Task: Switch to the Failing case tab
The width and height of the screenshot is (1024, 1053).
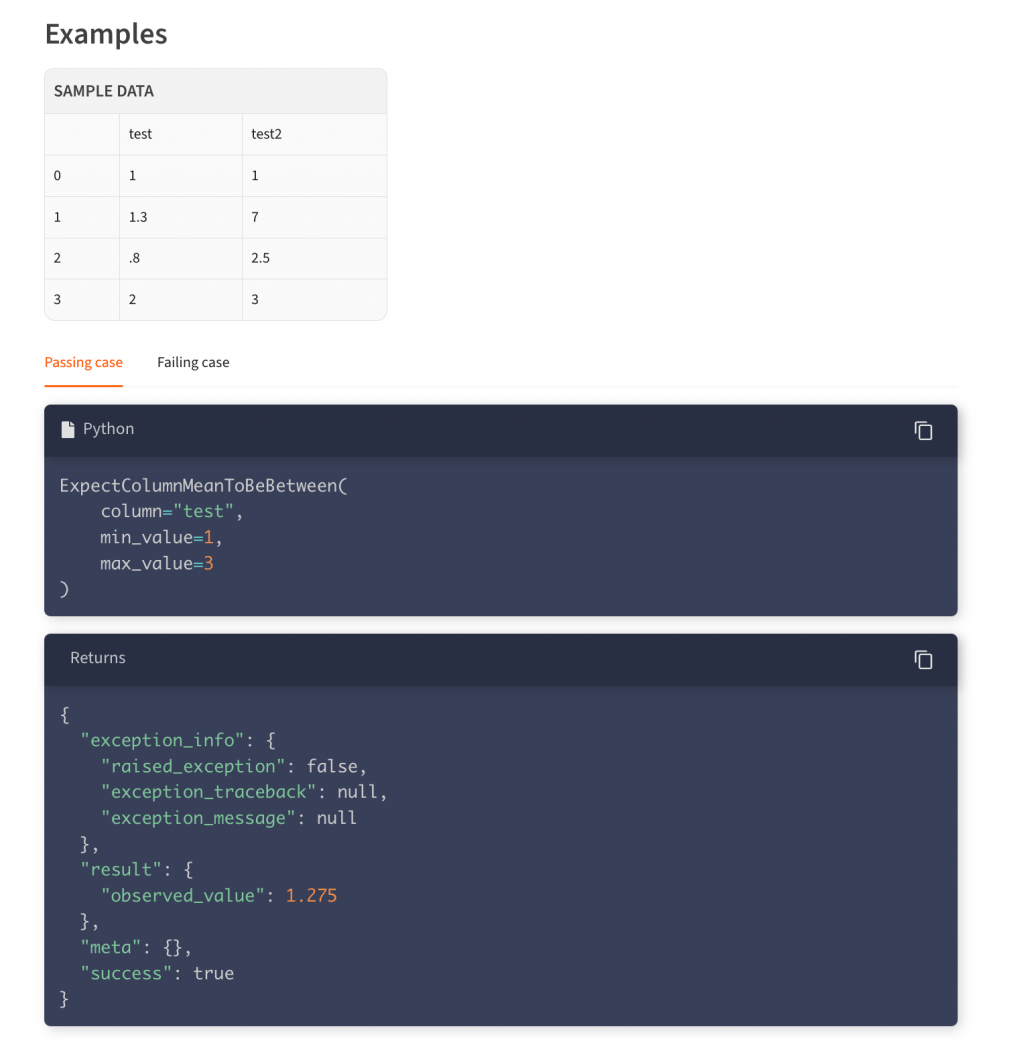Action: [x=193, y=362]
